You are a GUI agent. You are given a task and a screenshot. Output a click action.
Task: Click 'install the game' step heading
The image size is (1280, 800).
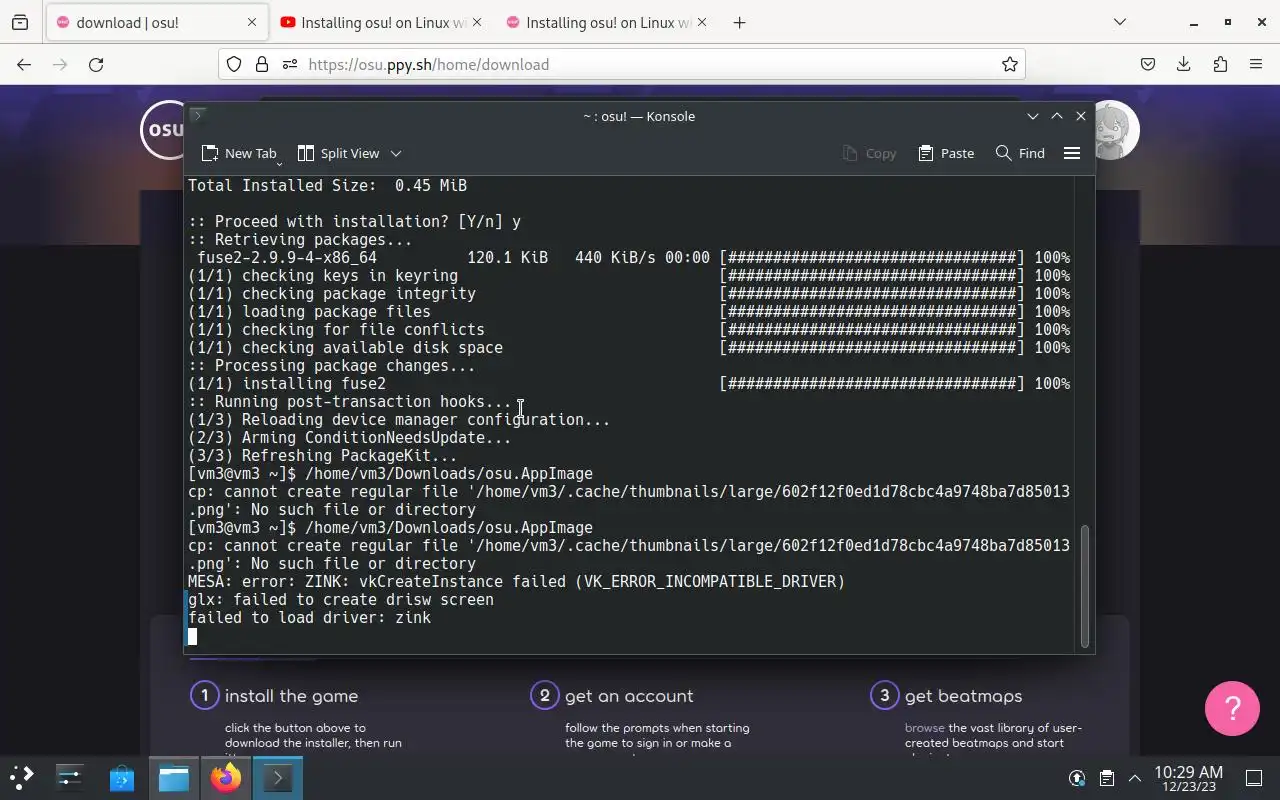coord(291,696)
